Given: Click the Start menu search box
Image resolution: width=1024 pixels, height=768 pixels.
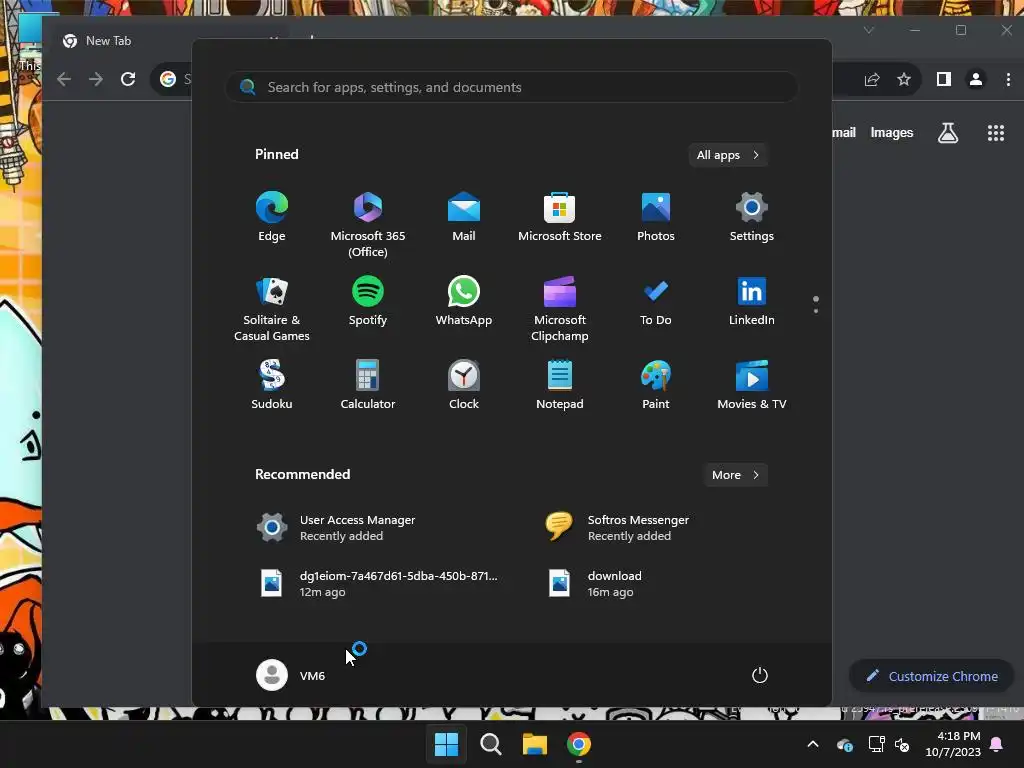Looking at the screenshot, I should [512, 87].
